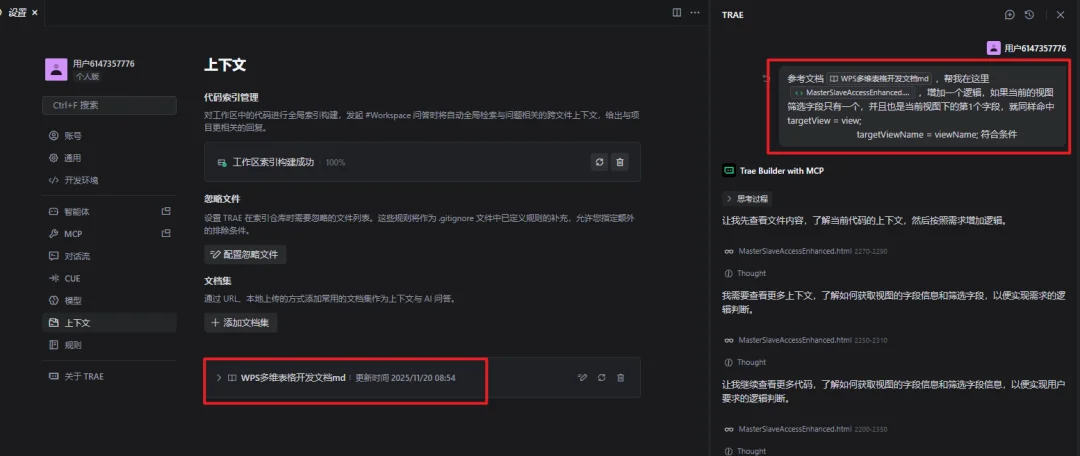Rebuild the workspace code index

tap(599, 162)
